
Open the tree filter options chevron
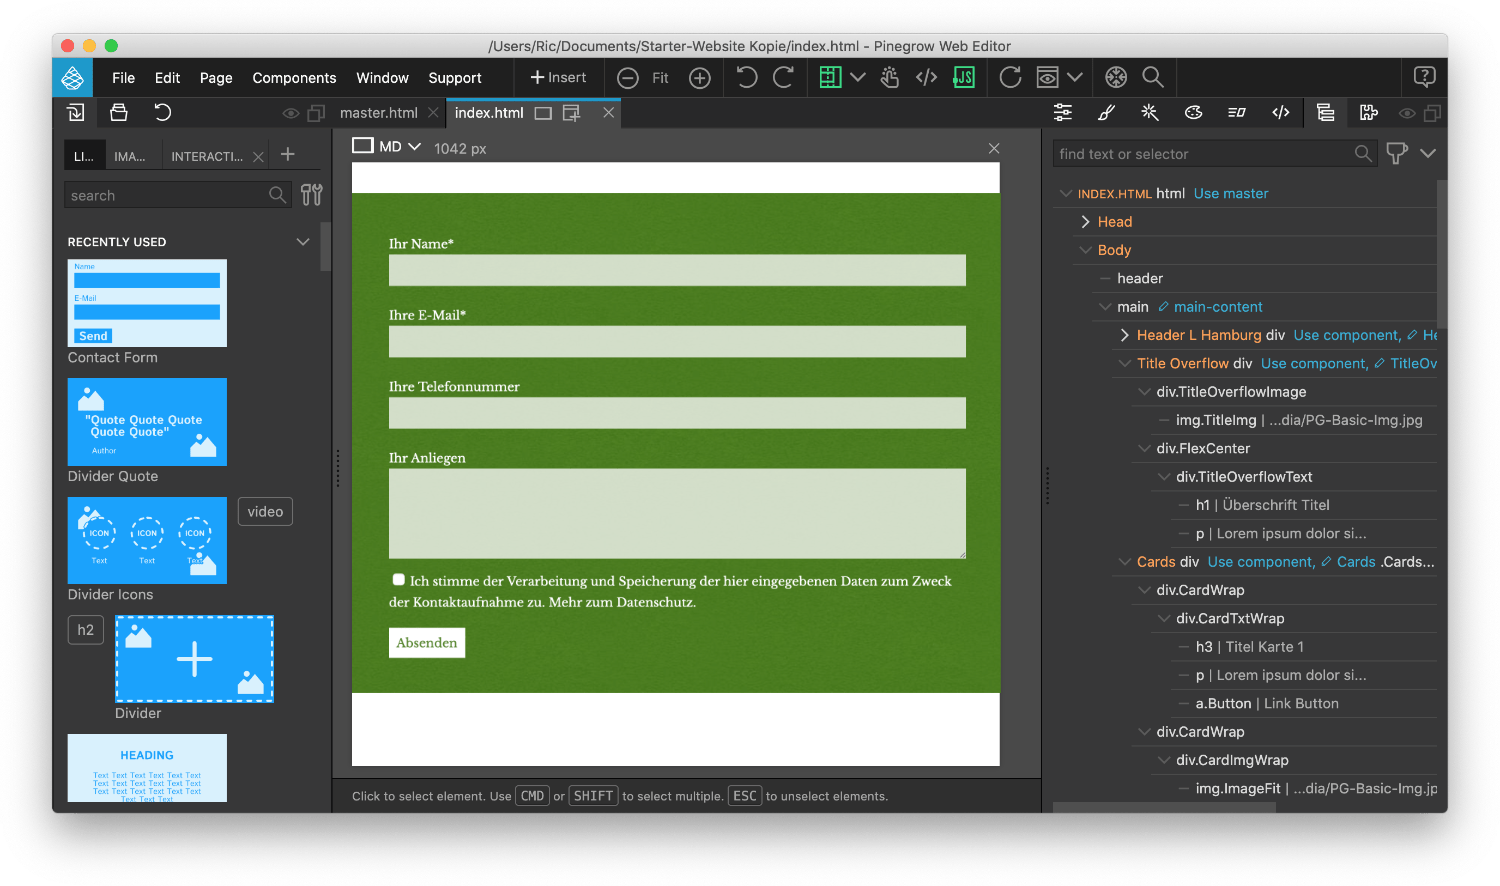[x=1428, y=153]
